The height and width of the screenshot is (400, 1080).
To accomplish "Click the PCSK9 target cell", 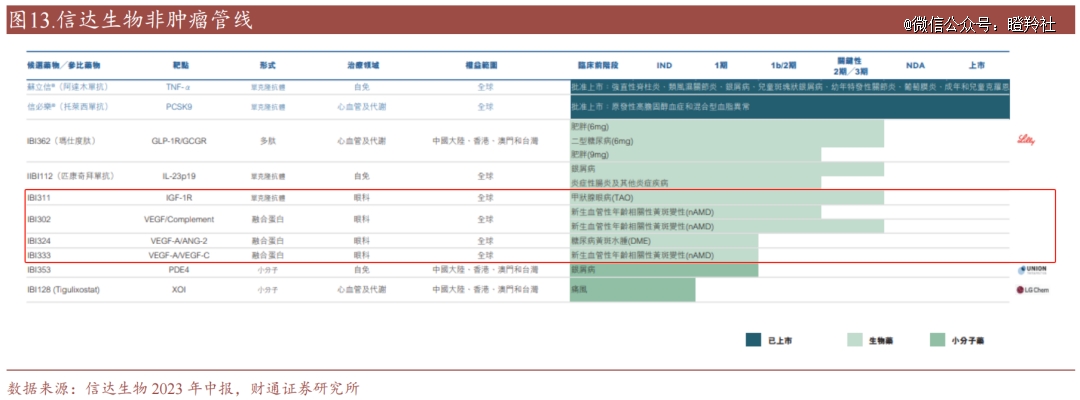I will click(x=179, y=107).
